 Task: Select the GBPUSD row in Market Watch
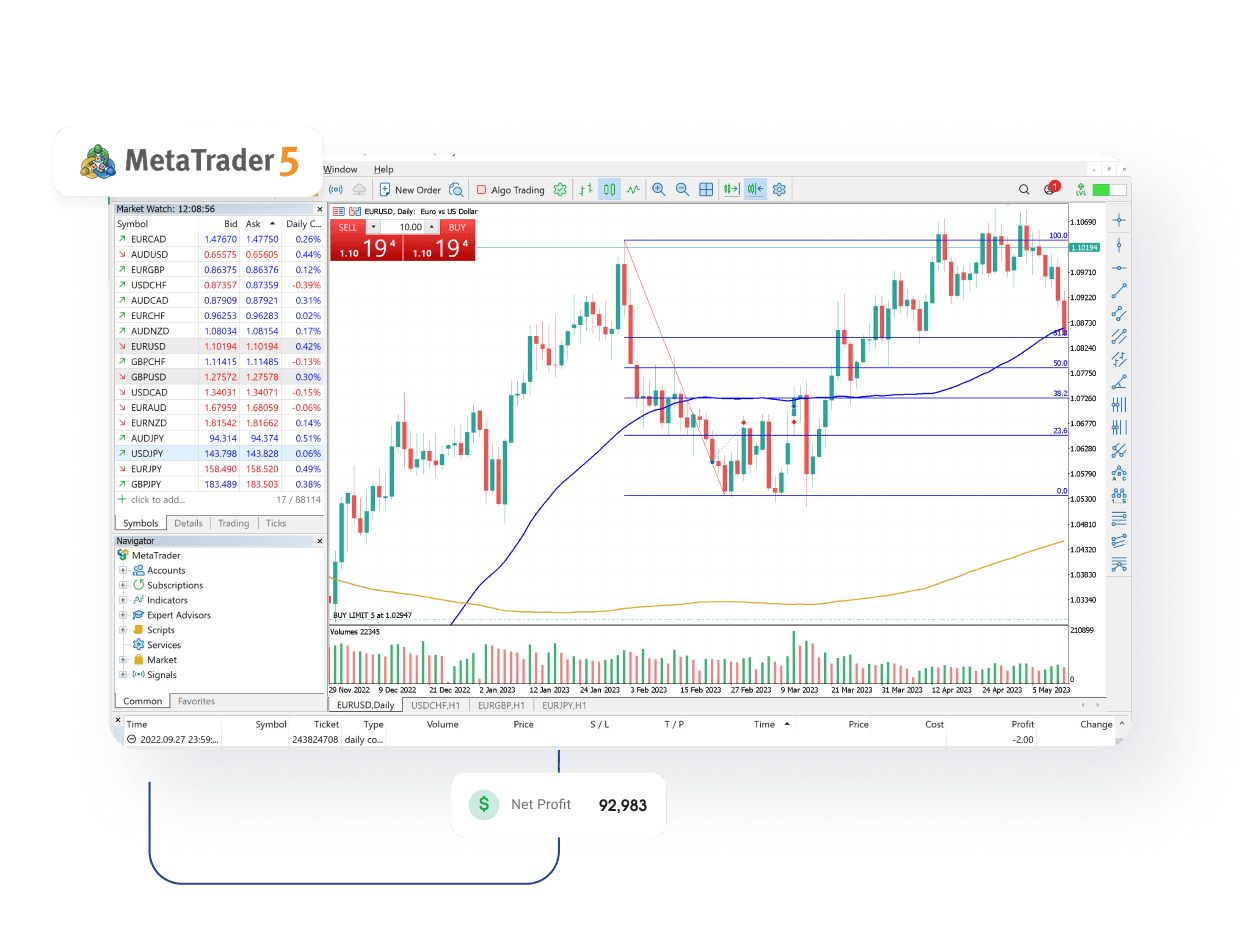220,377
